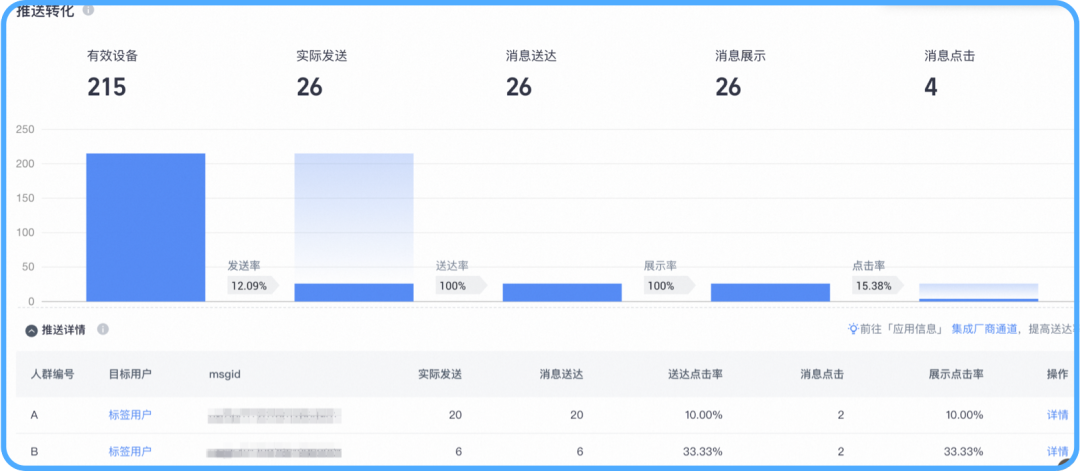Click the 推送详情 section title
Image resolution: width=1080 pixels, height=471 pixels.
[x=64, y=330]
